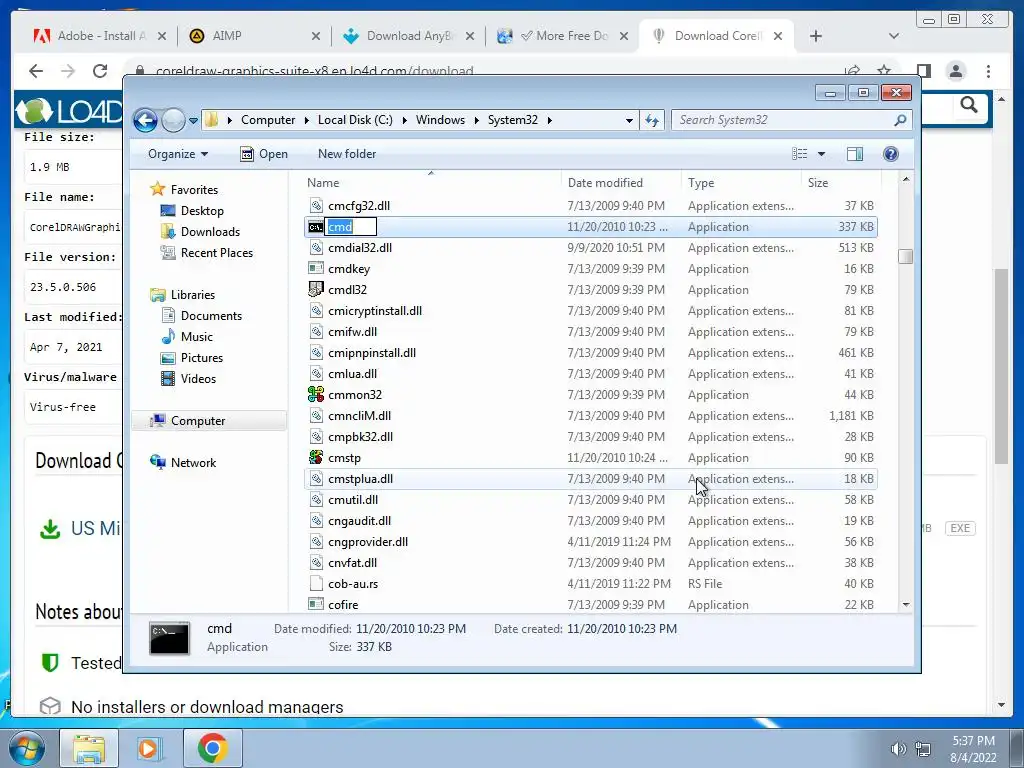Screen dimensions: 1024x768
Task: Click Windows breadcrumb in address bar
Action: [x=440, y=120]
